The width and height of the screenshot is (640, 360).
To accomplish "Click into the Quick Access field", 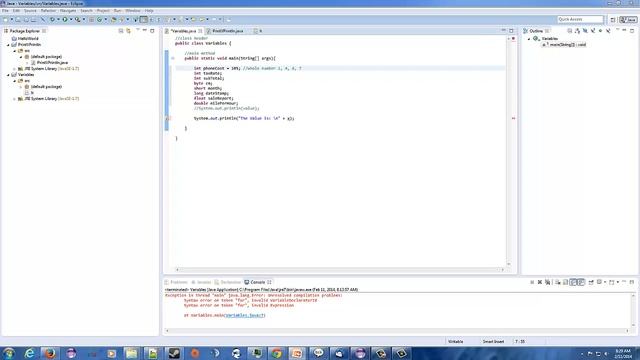I will tap(580, 19).
